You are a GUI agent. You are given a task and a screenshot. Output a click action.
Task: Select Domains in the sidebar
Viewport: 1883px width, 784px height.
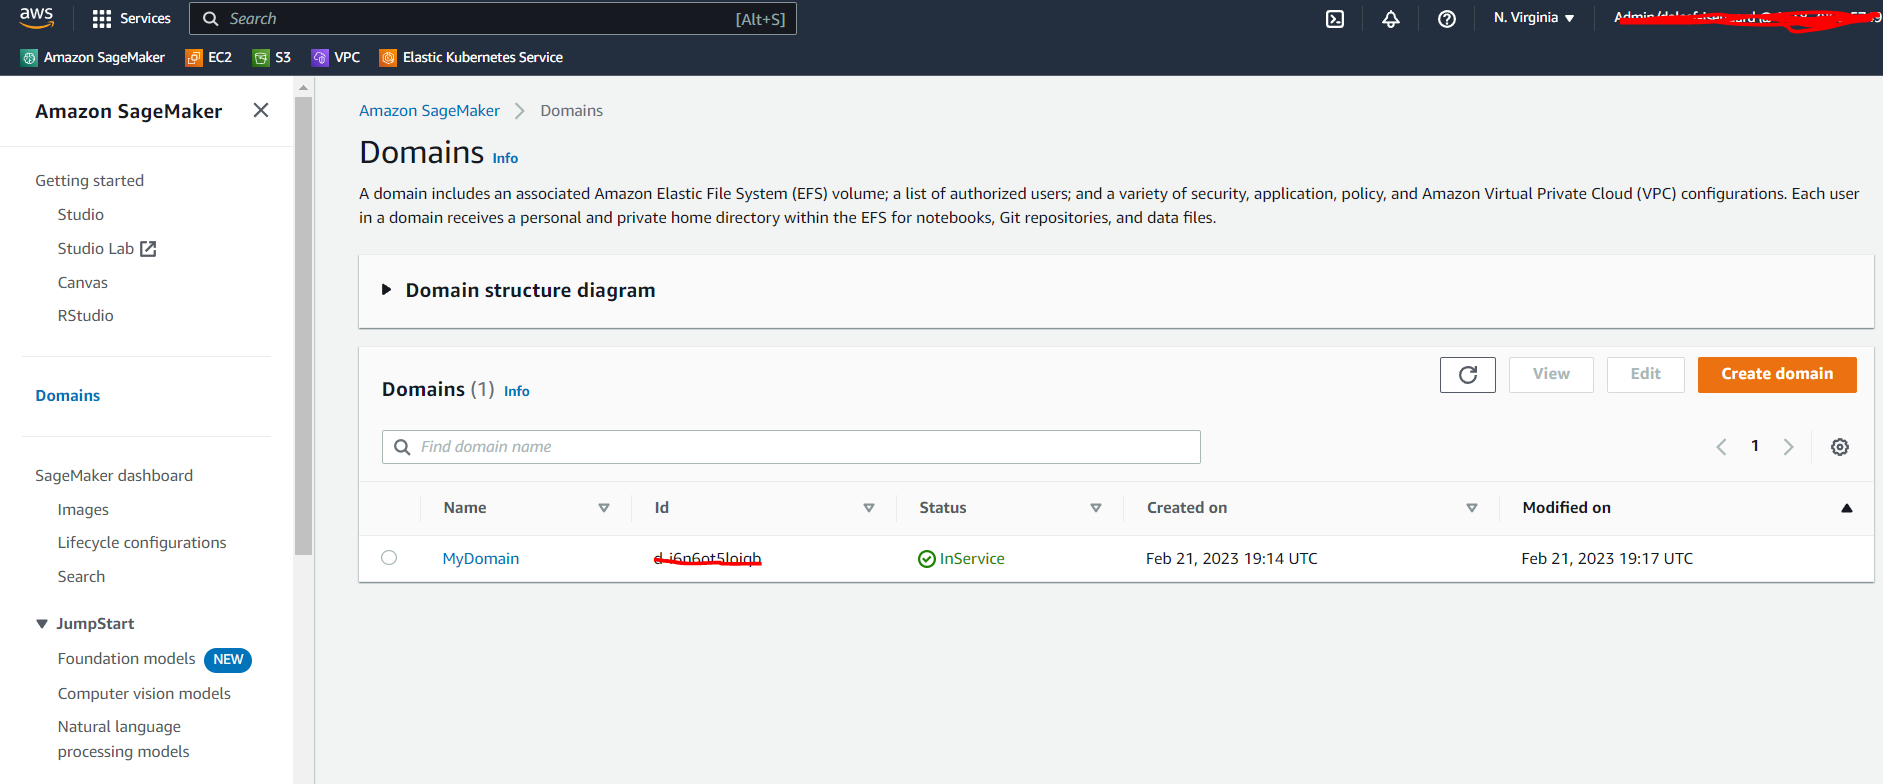coord(68,396)
